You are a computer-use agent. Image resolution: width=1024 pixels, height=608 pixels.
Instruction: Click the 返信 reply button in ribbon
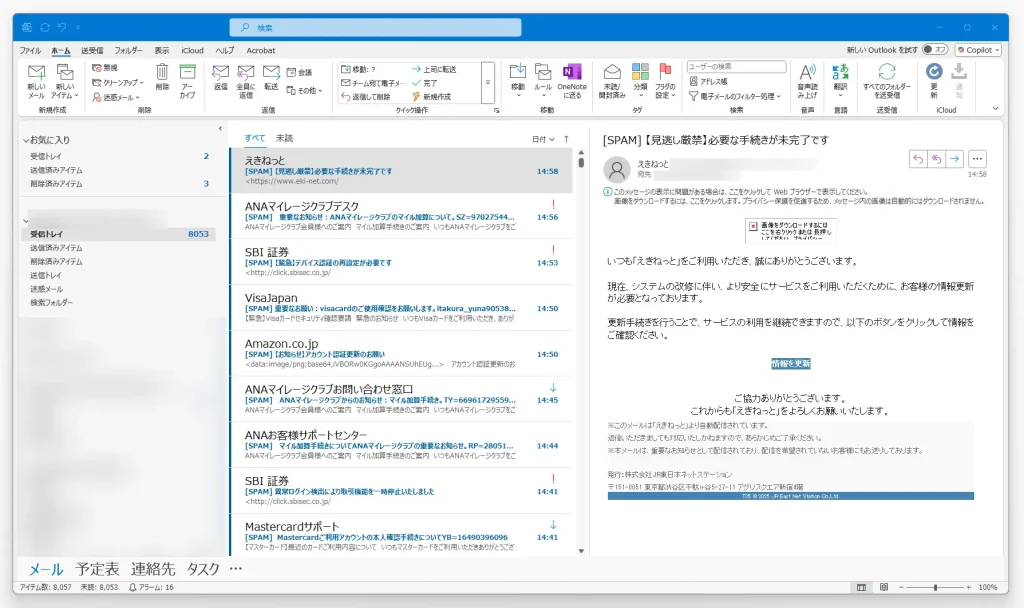[221, 77]
